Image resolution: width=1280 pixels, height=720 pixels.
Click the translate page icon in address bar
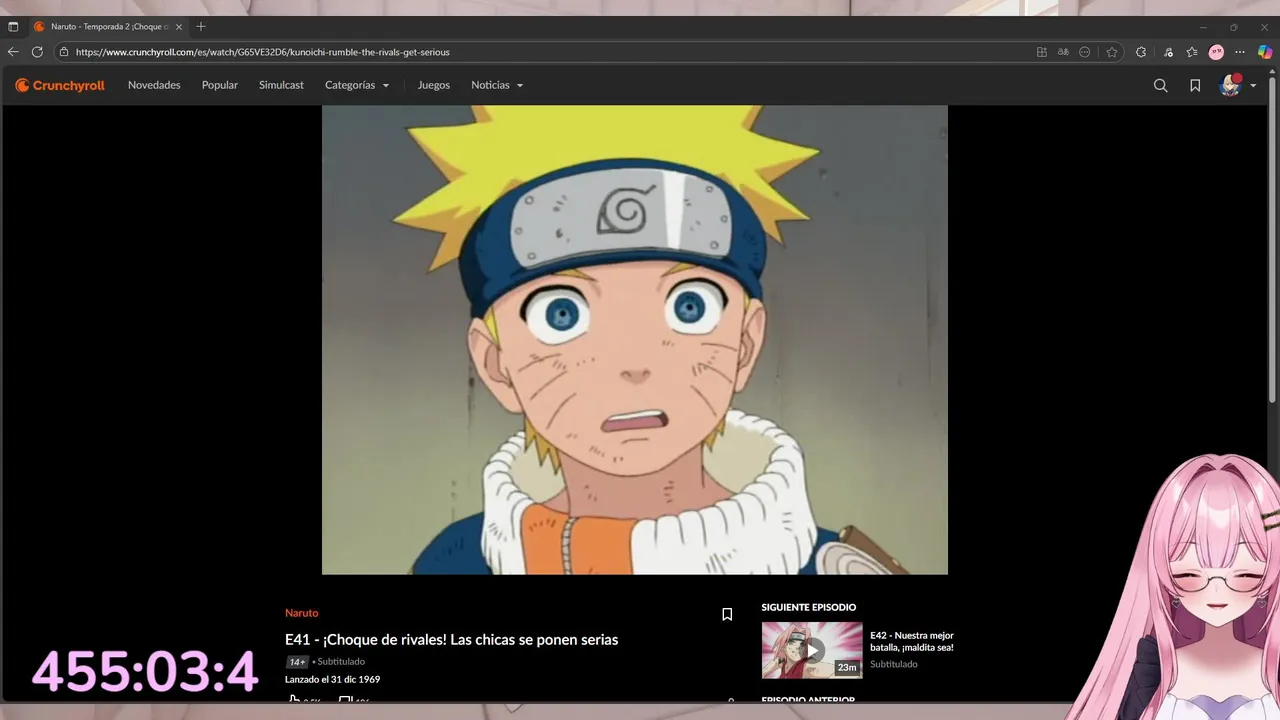click(x=1063, y=52)
